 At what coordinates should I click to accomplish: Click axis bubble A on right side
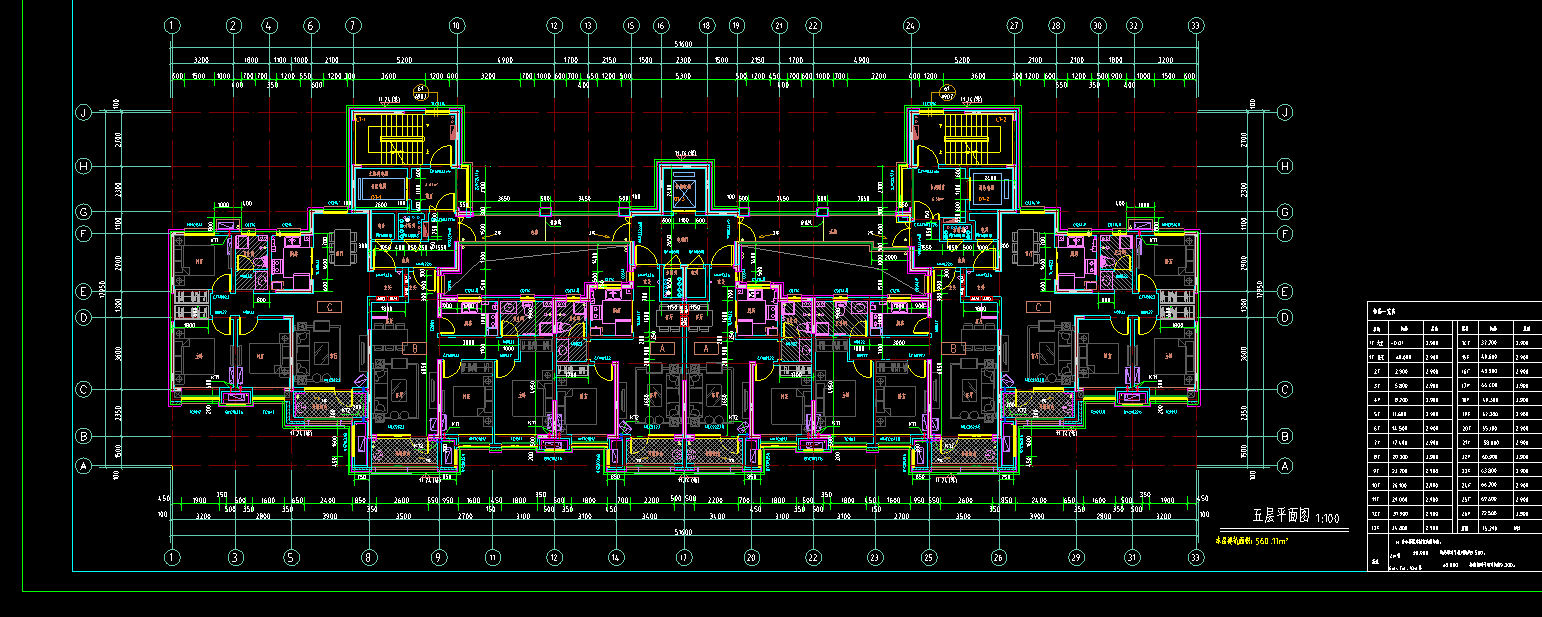point(1285,466)
